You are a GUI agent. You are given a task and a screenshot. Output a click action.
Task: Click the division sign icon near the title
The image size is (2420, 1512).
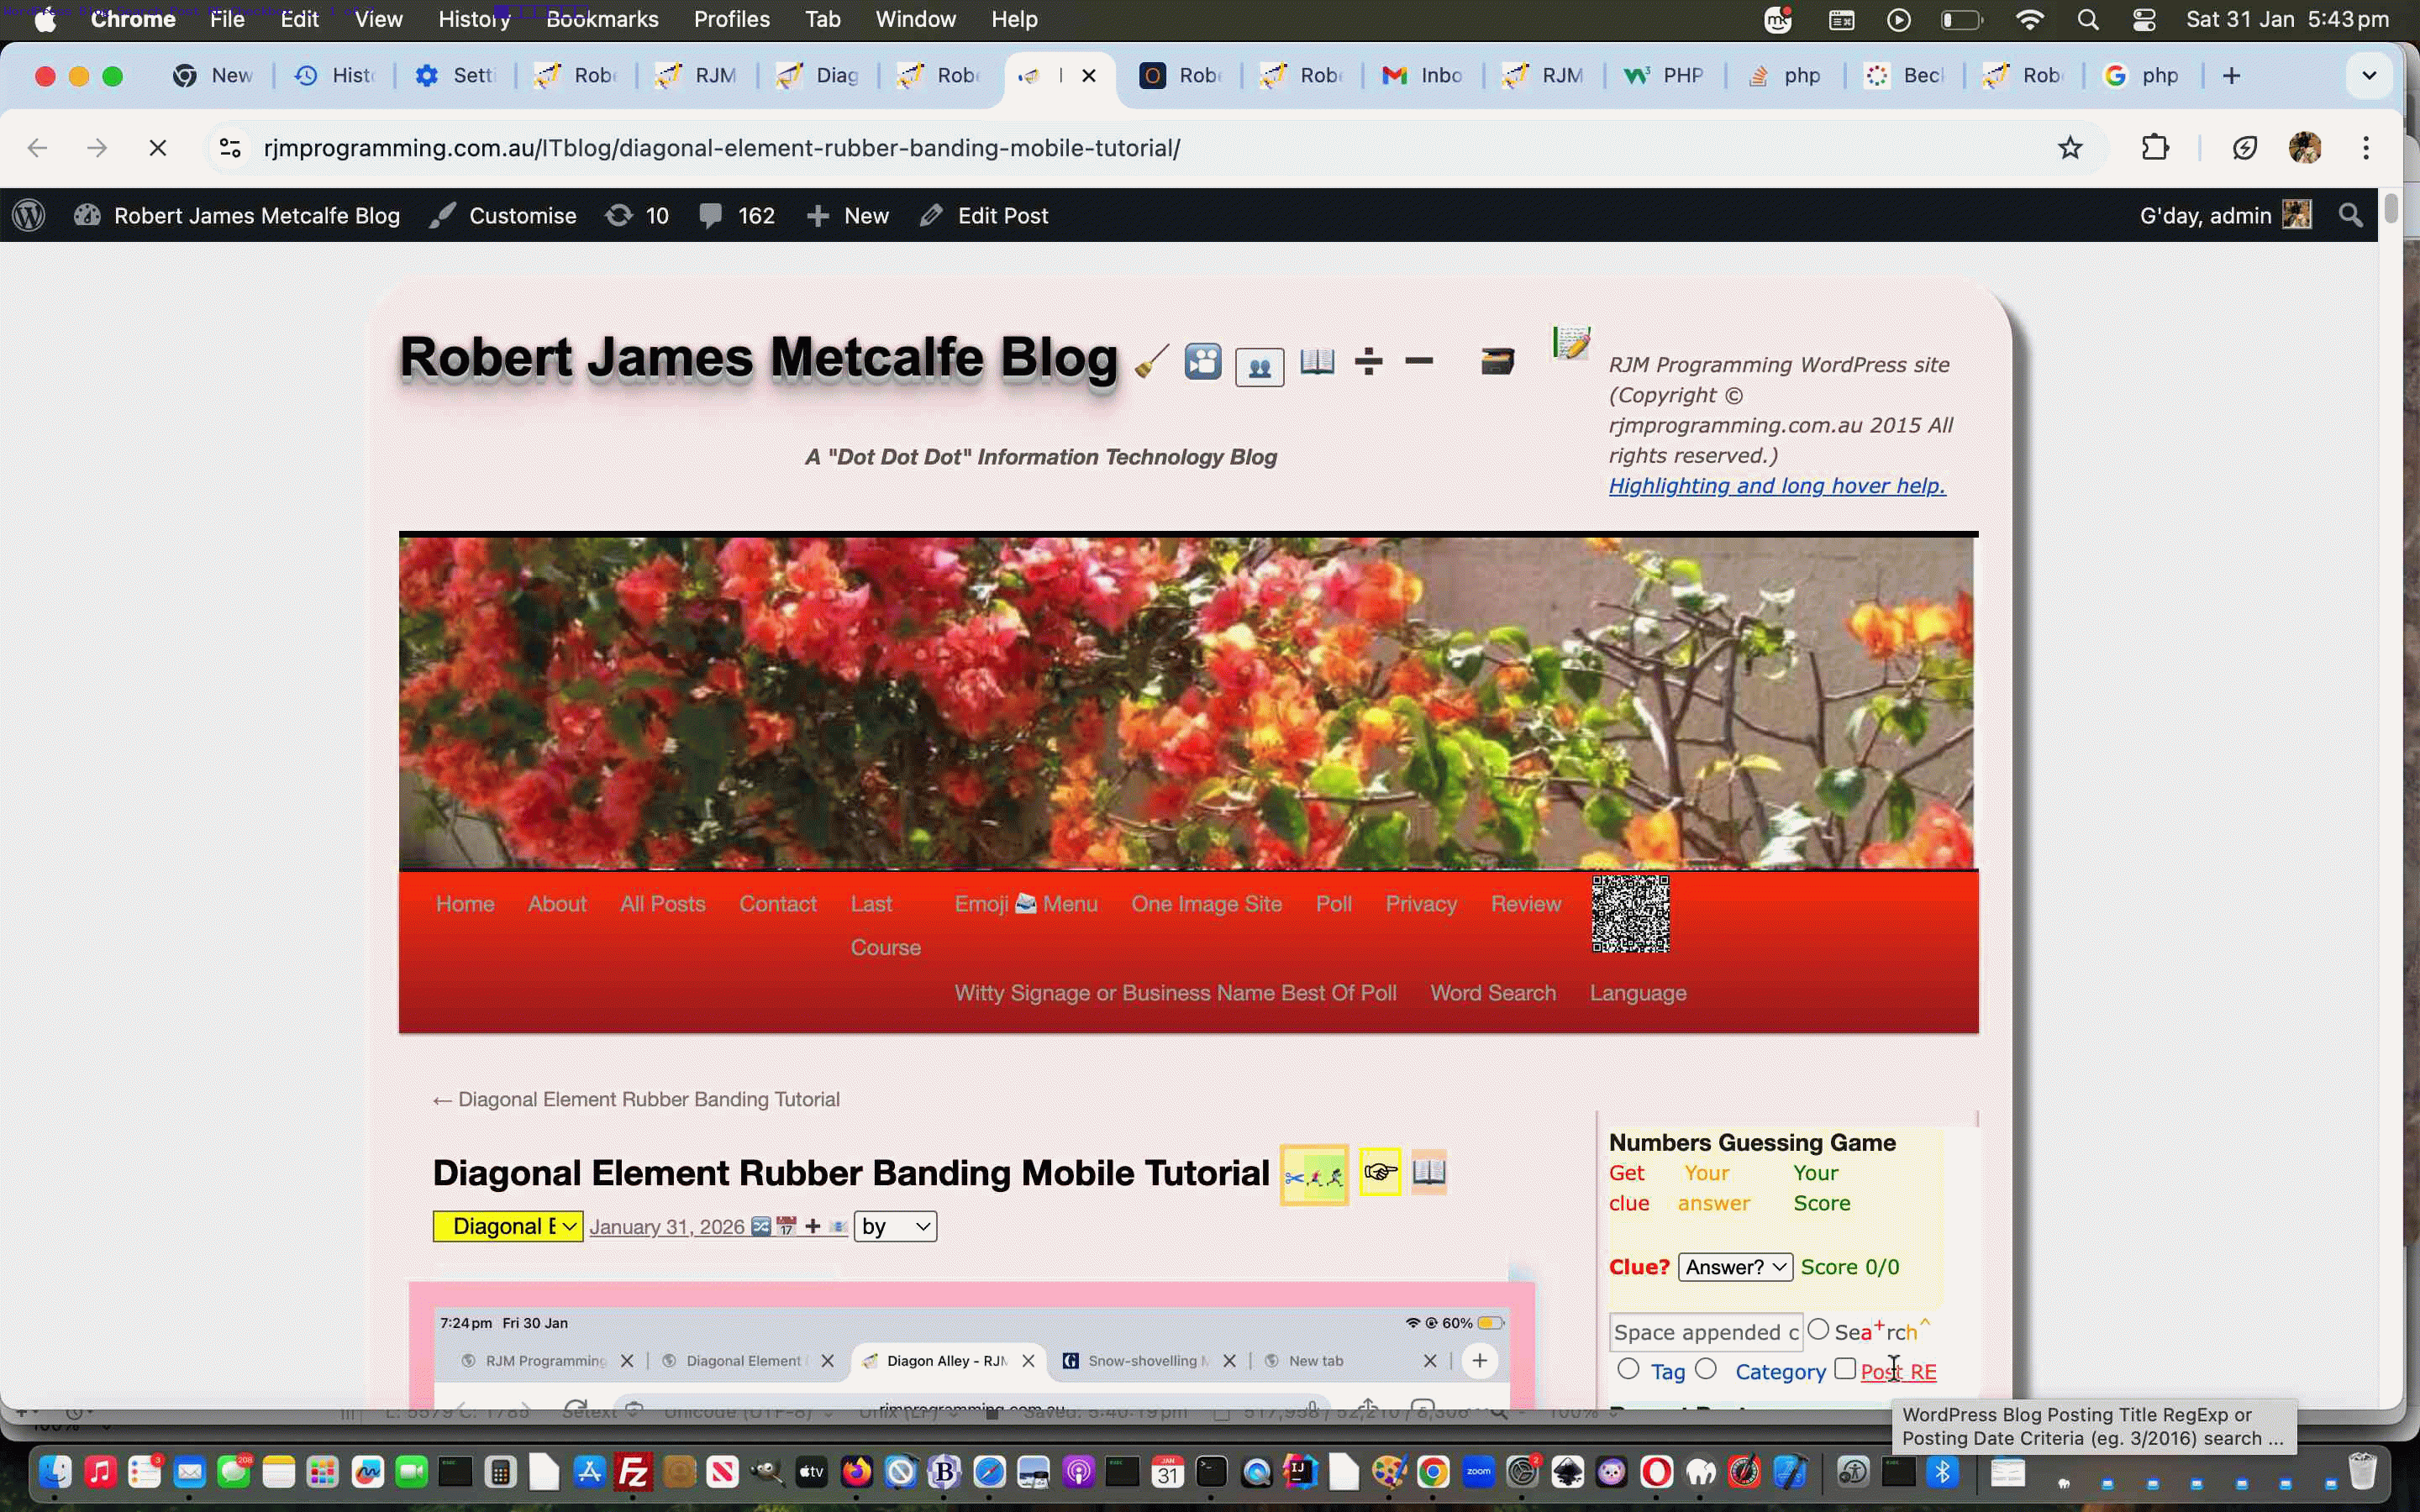1369,362
